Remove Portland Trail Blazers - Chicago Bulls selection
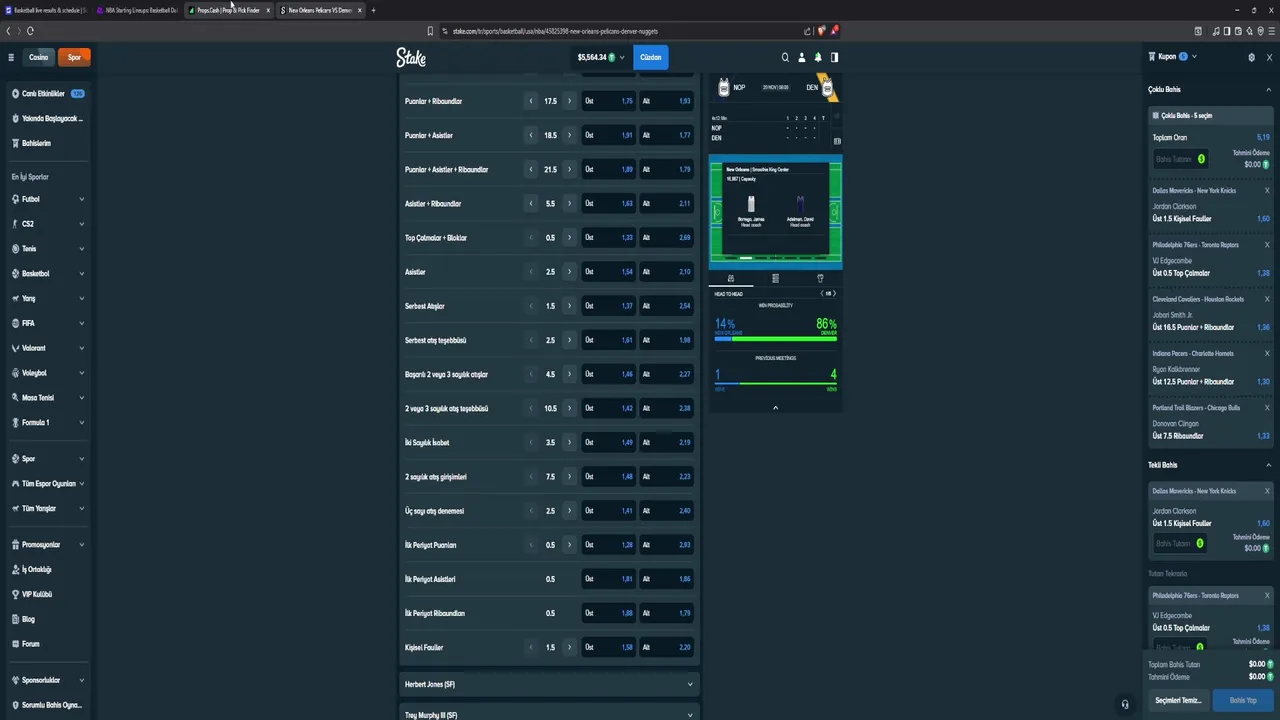This screenshot has height=720, width=1280. (x=1267, y=408)
